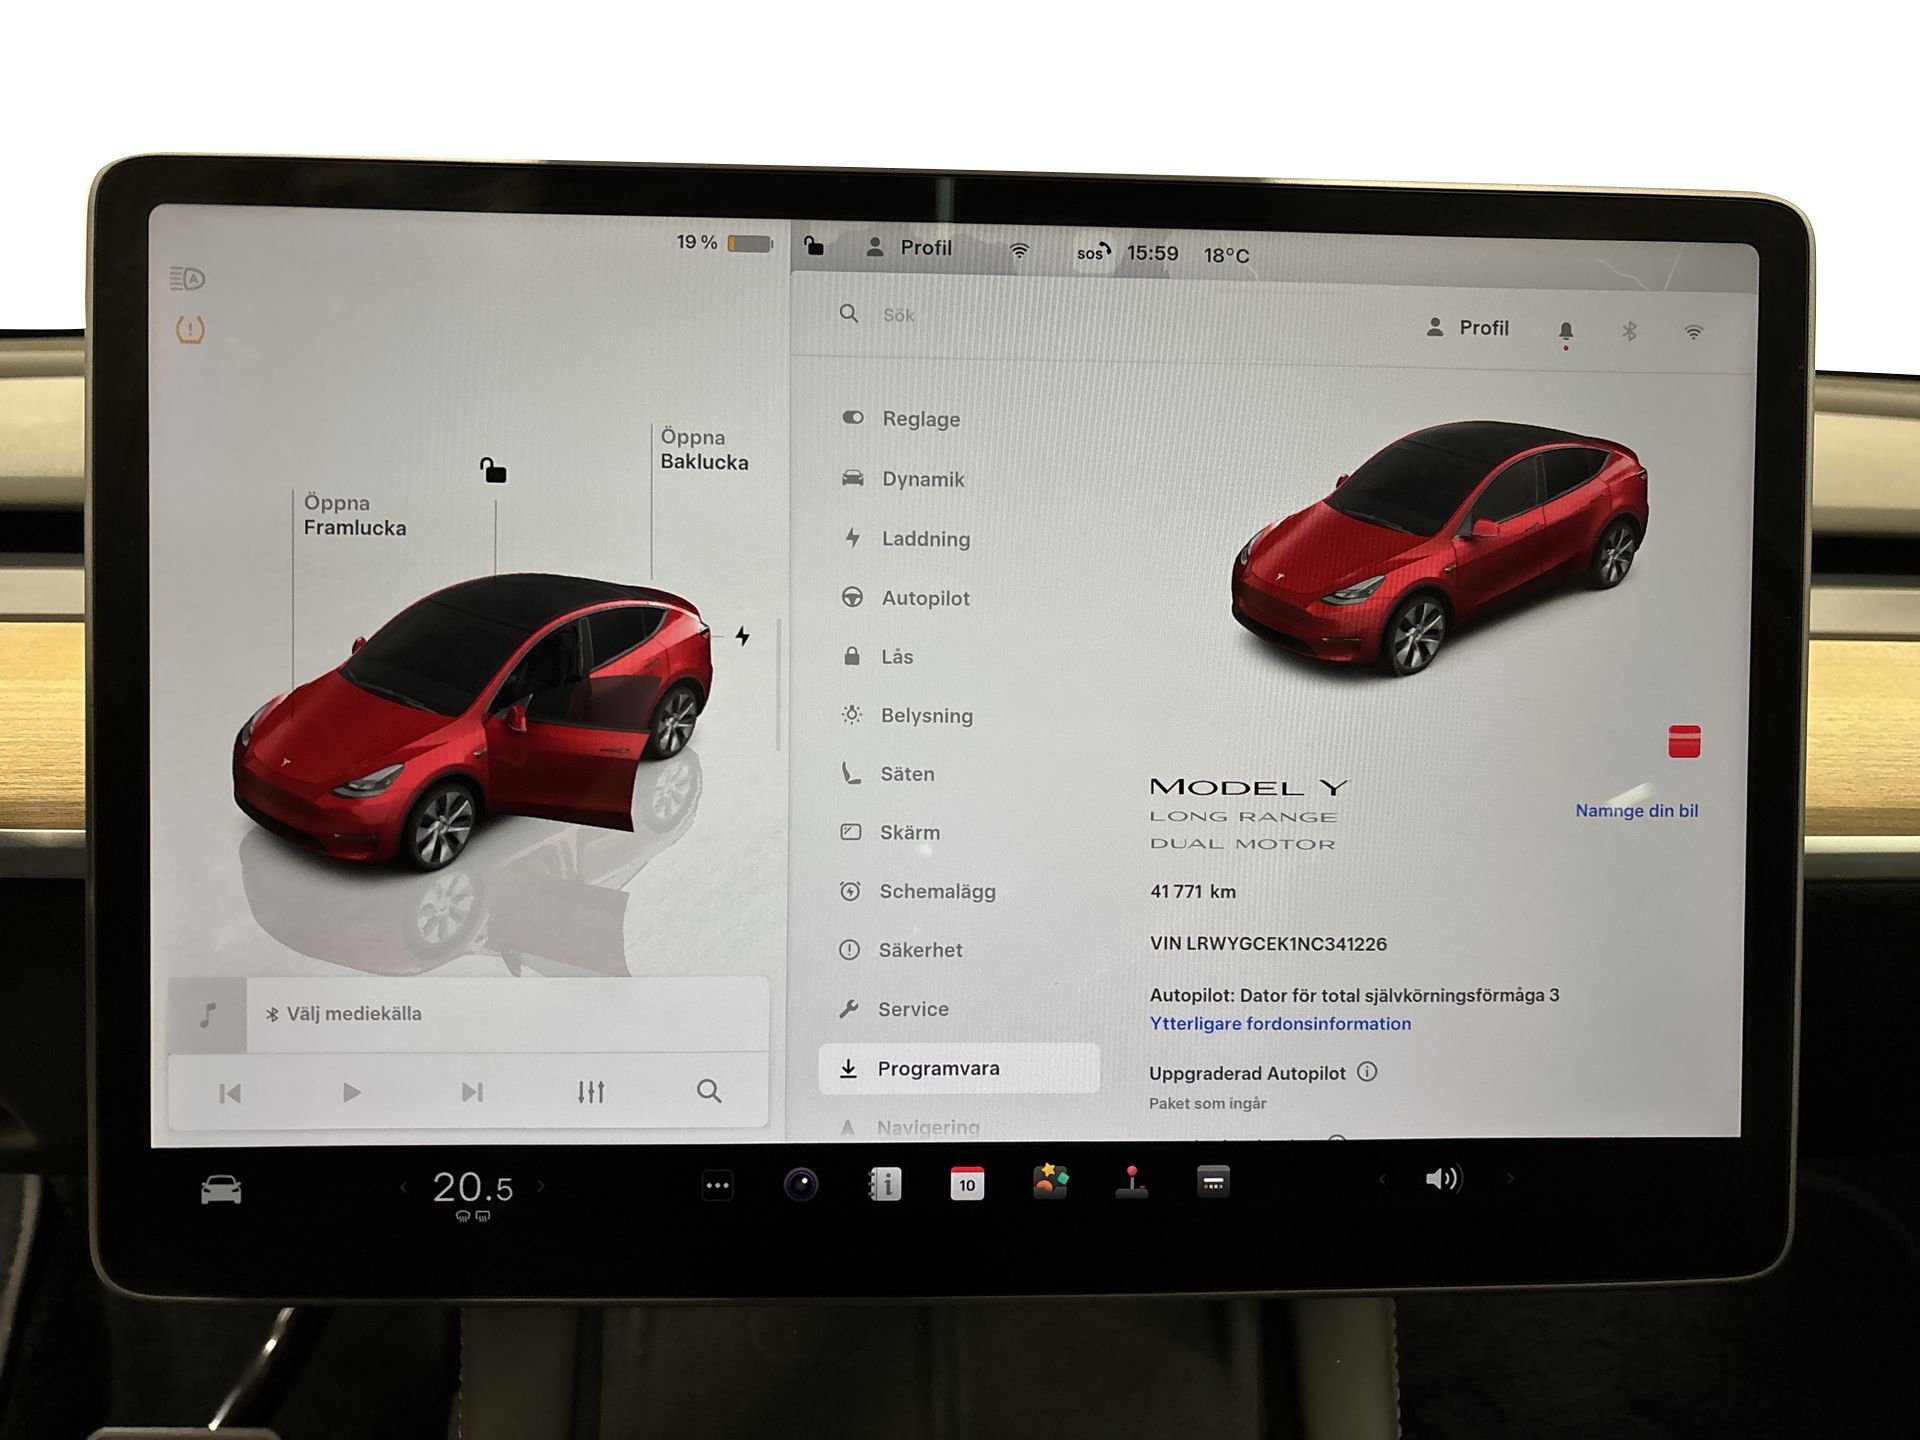Viewport: 1920px width, 1440px height.
Task: Open the owner's manual app icon
Action: (x=884, y=1185)
